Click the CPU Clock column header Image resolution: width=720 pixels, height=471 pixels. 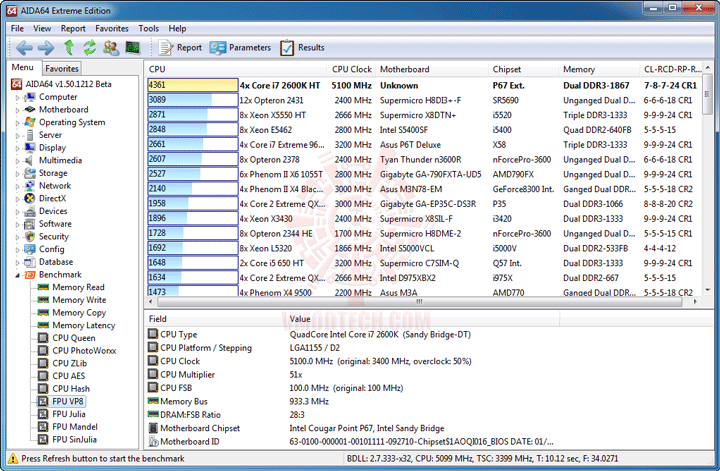(352, 70)
